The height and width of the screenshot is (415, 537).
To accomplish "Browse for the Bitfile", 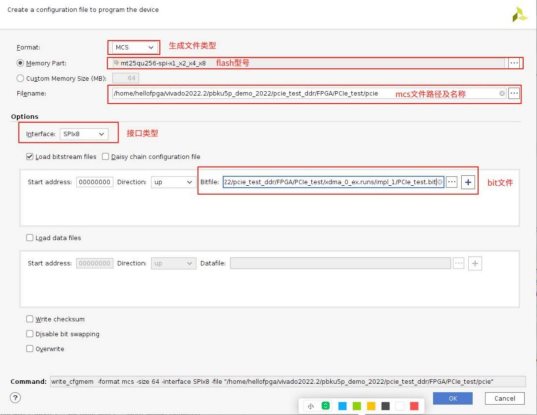I will pos(452,182).
